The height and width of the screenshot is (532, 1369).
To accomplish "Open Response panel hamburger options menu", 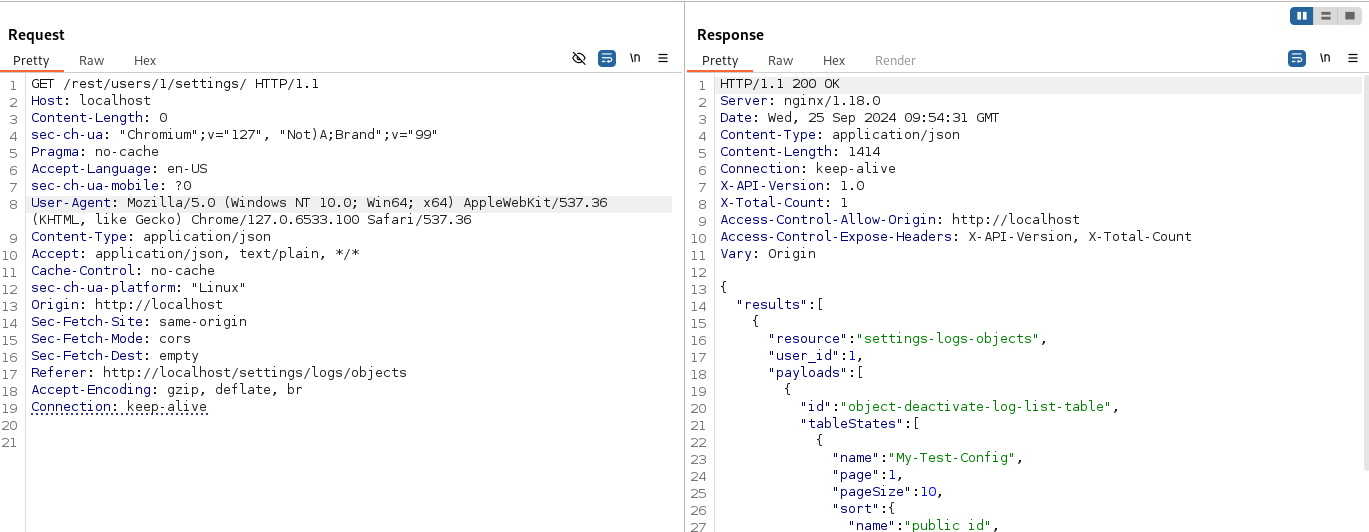I will [x=1352, y=59].
